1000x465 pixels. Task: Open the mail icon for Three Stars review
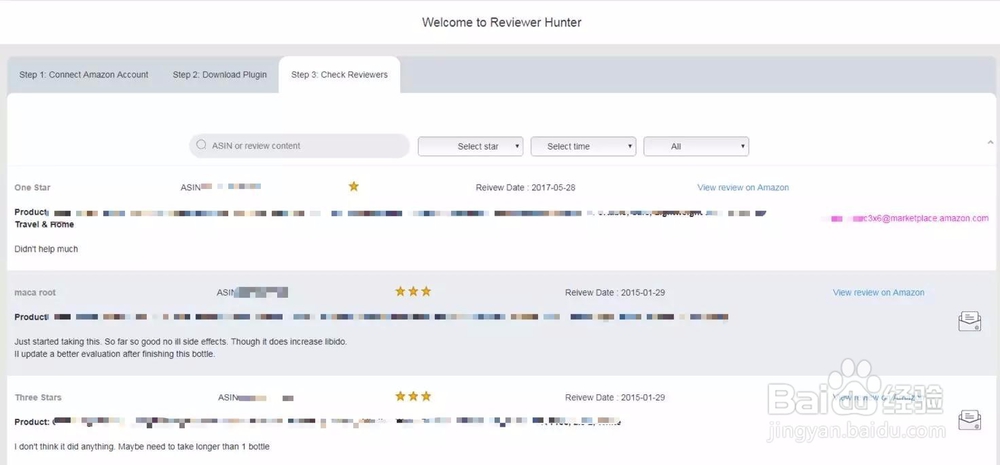point(969,420)
